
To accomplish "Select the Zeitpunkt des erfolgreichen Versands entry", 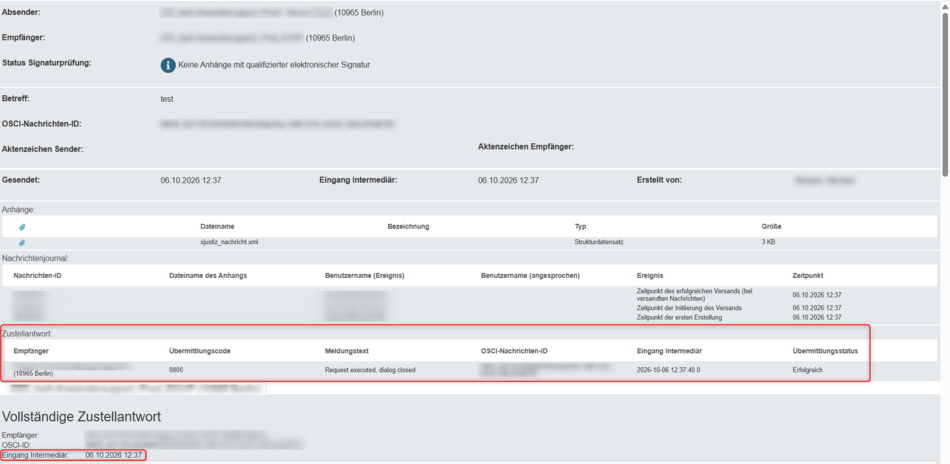I will [694, 294].
